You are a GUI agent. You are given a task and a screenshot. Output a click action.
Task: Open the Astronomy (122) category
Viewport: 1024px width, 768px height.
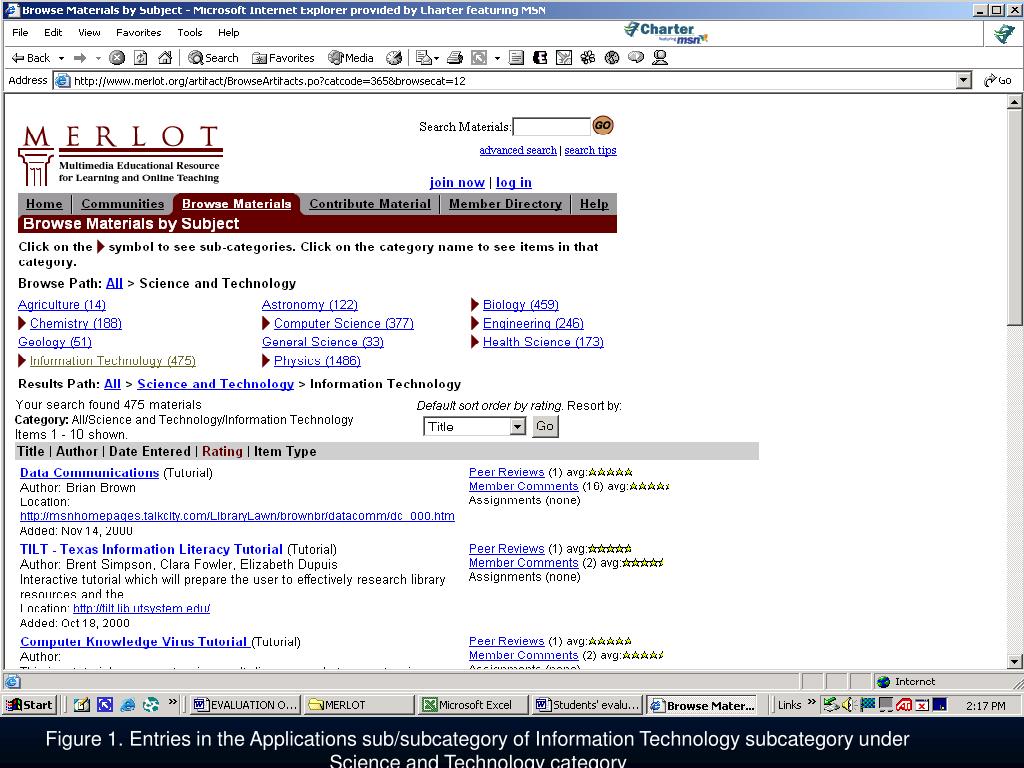[310, 304]
